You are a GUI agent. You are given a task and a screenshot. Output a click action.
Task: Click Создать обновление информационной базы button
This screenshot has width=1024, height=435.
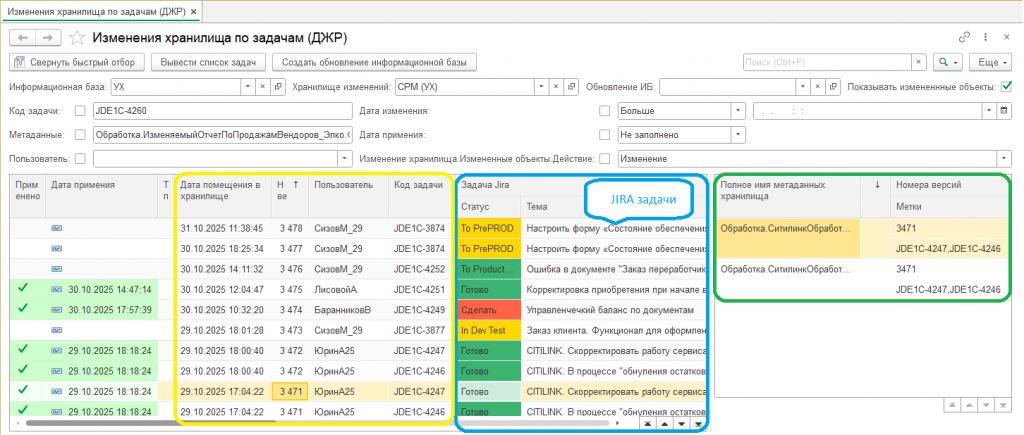(x=374, y=62)
